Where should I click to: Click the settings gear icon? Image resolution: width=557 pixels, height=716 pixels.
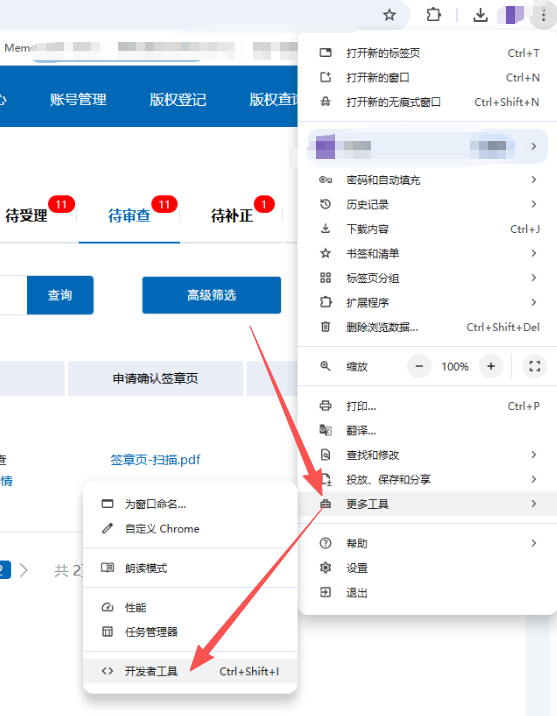coord(326,568)
